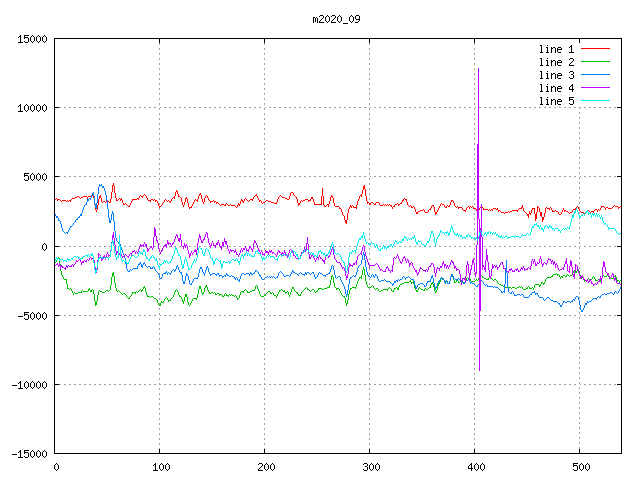The width and height of the screenshot is (640, 480).
Task: Click the chart title m2020_09
Action: (x=335, y=19)
